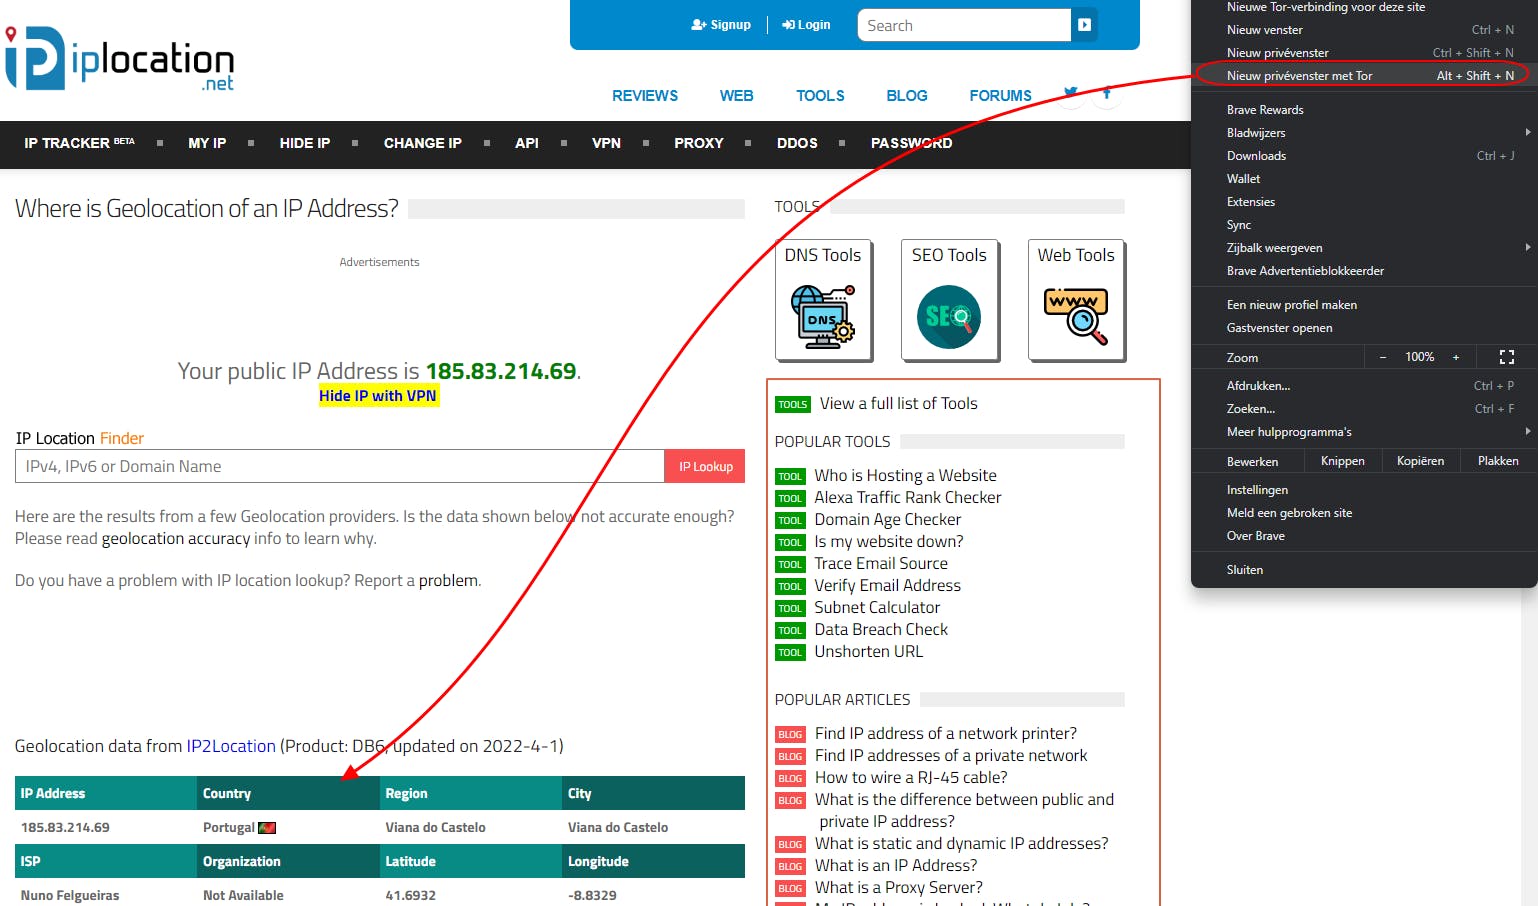Select HIDE IP in the black nav bar
Viewport: 1538px width, 906px height.
(x=305, y=143)
